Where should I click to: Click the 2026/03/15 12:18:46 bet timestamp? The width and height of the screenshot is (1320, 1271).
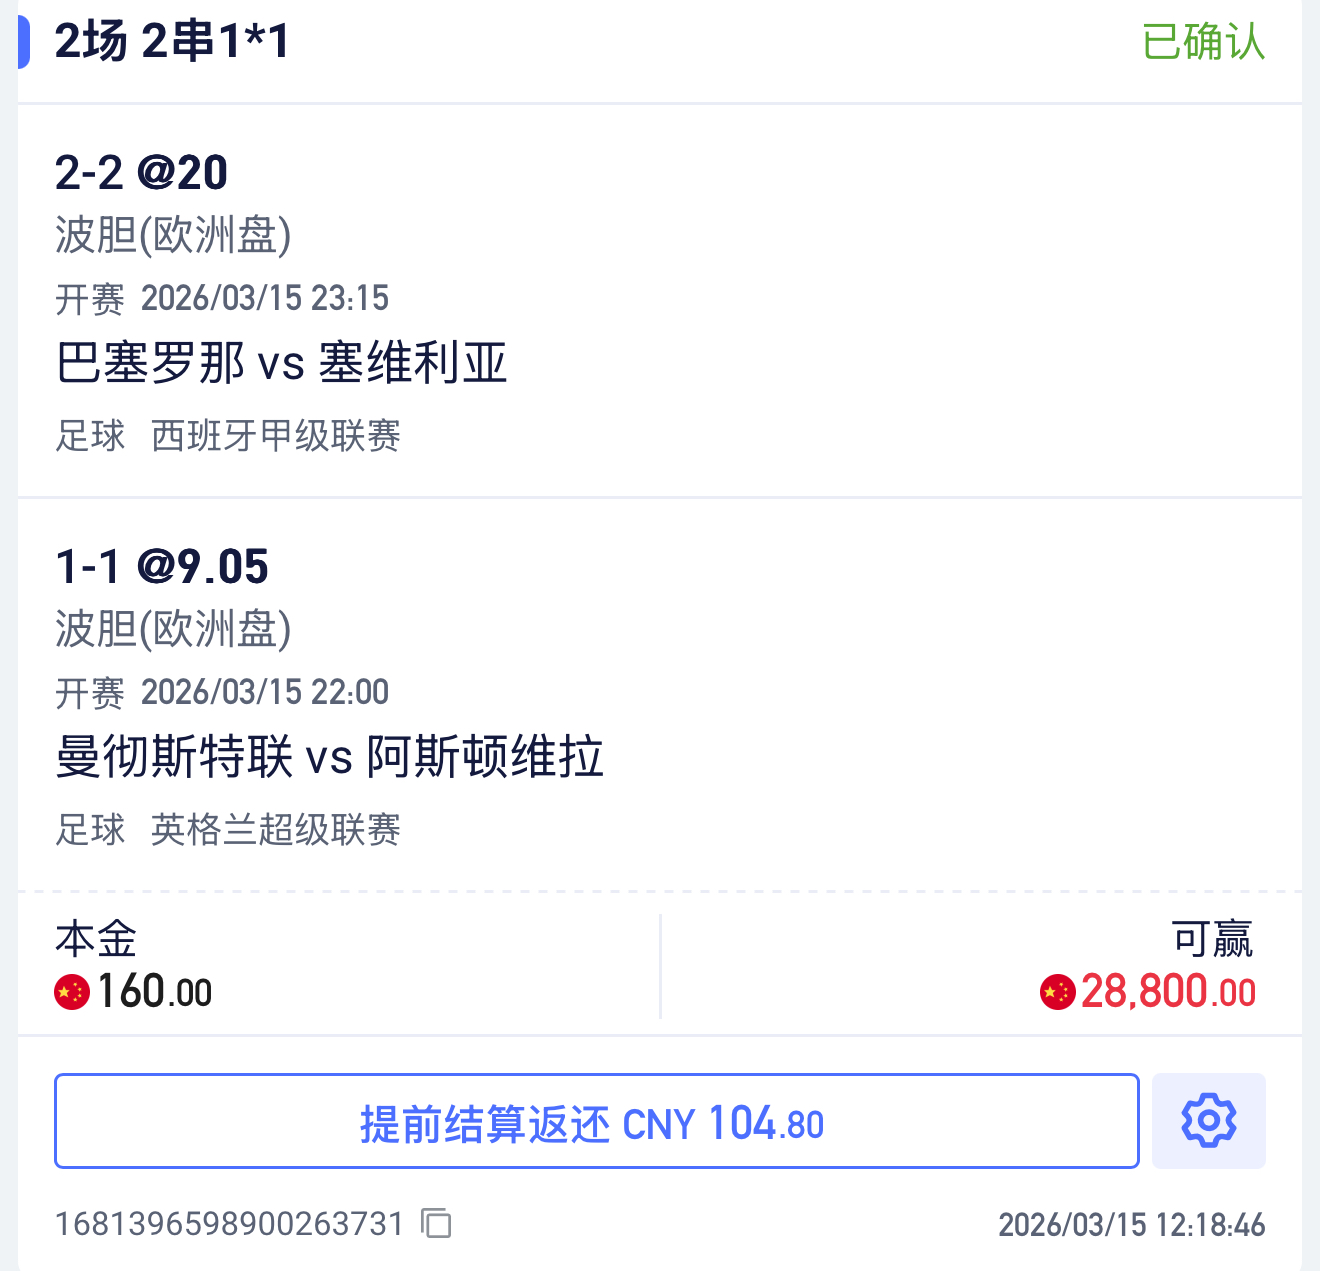click(1131, 1225)
